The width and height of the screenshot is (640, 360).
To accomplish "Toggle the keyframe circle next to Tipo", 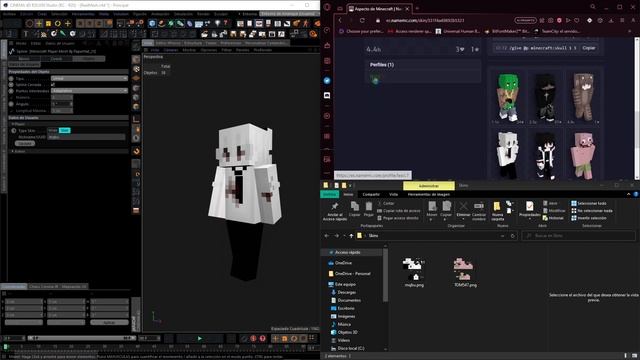I will point(11,78).
